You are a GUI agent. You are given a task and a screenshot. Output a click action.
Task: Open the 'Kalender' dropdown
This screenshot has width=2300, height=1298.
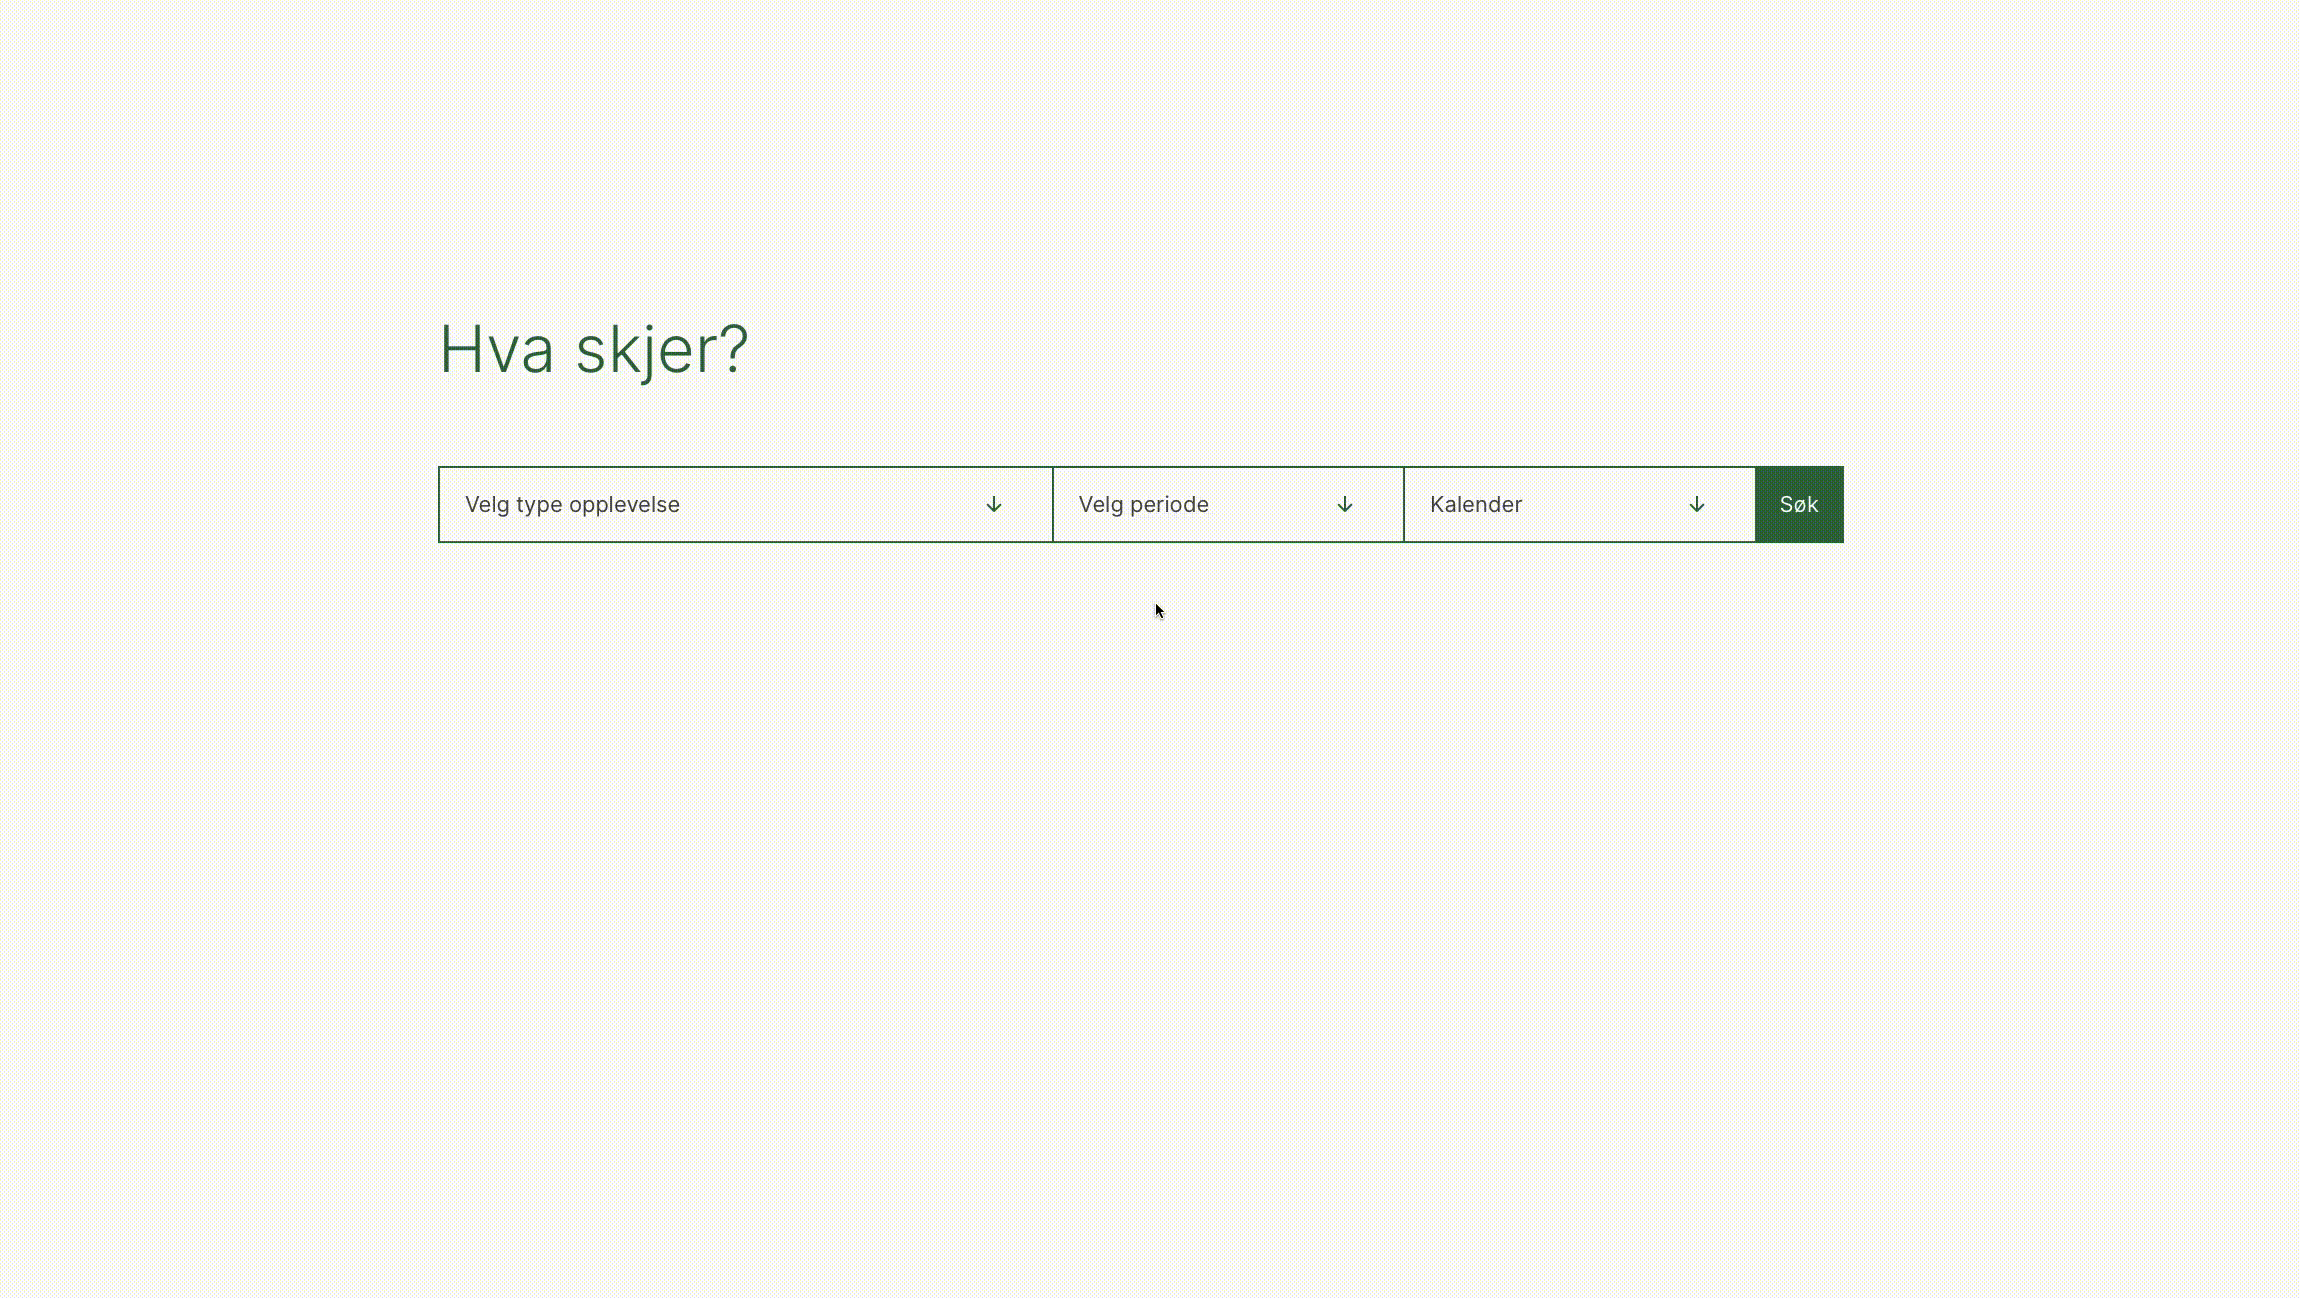pos(1580,504)
